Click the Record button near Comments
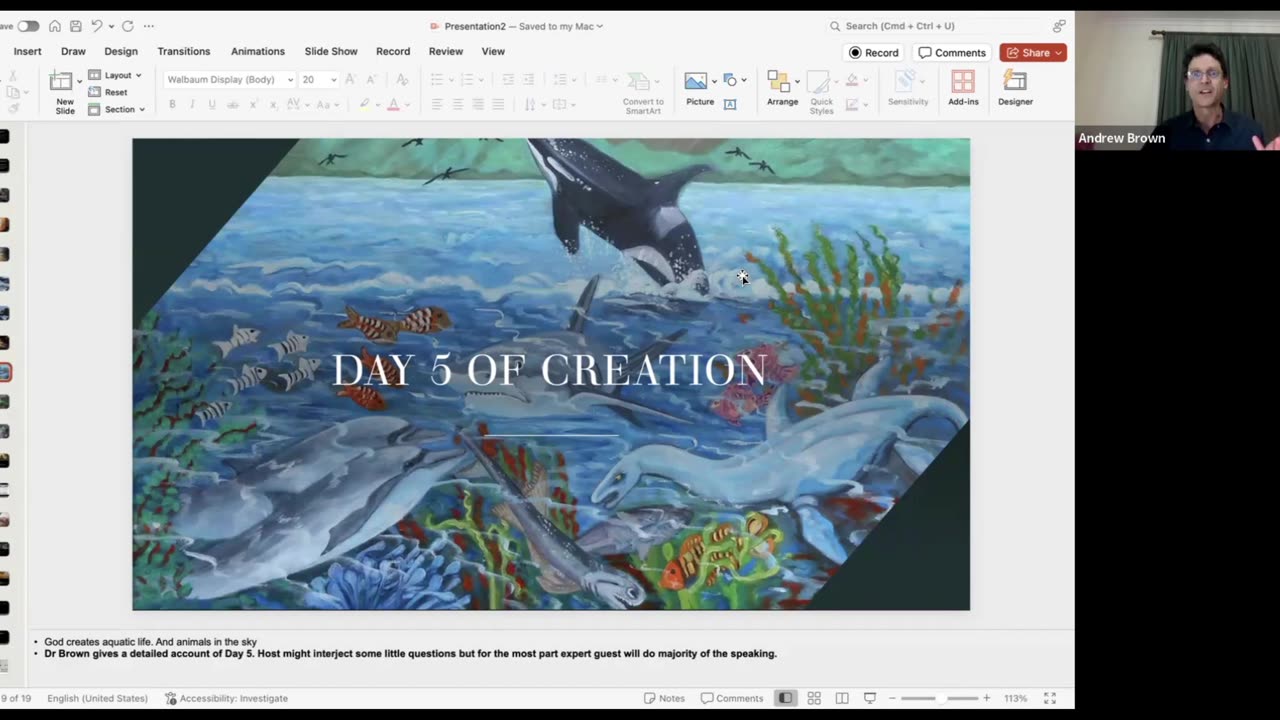 pos(874,52)
